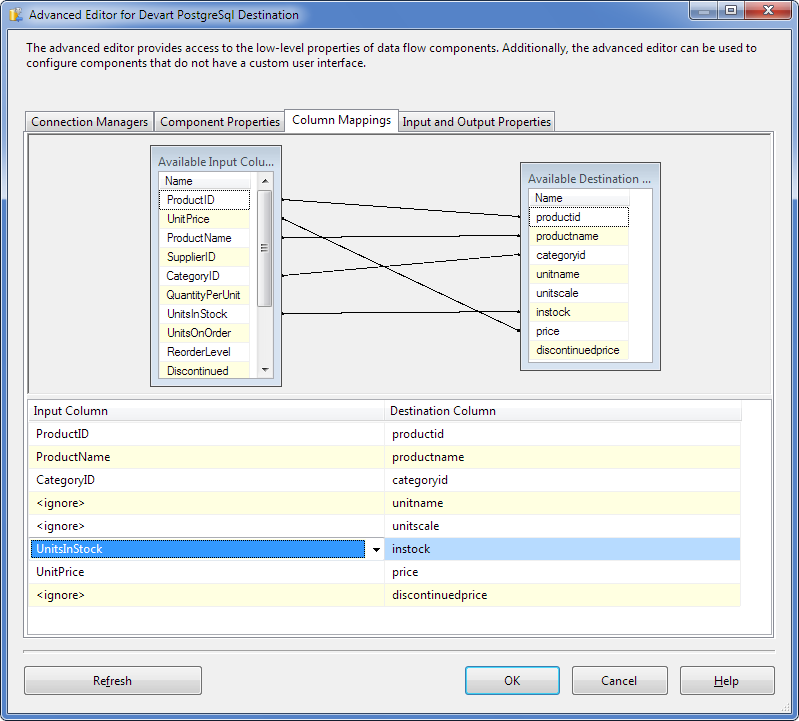799x721 pixels.
Task: Select QuantityPerUnit in input columns list
Action: tap(203, 295)
